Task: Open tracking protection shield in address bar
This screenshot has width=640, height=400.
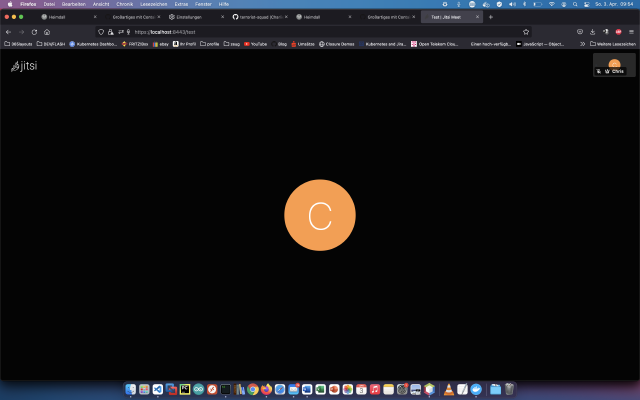Action: [101, 32]
